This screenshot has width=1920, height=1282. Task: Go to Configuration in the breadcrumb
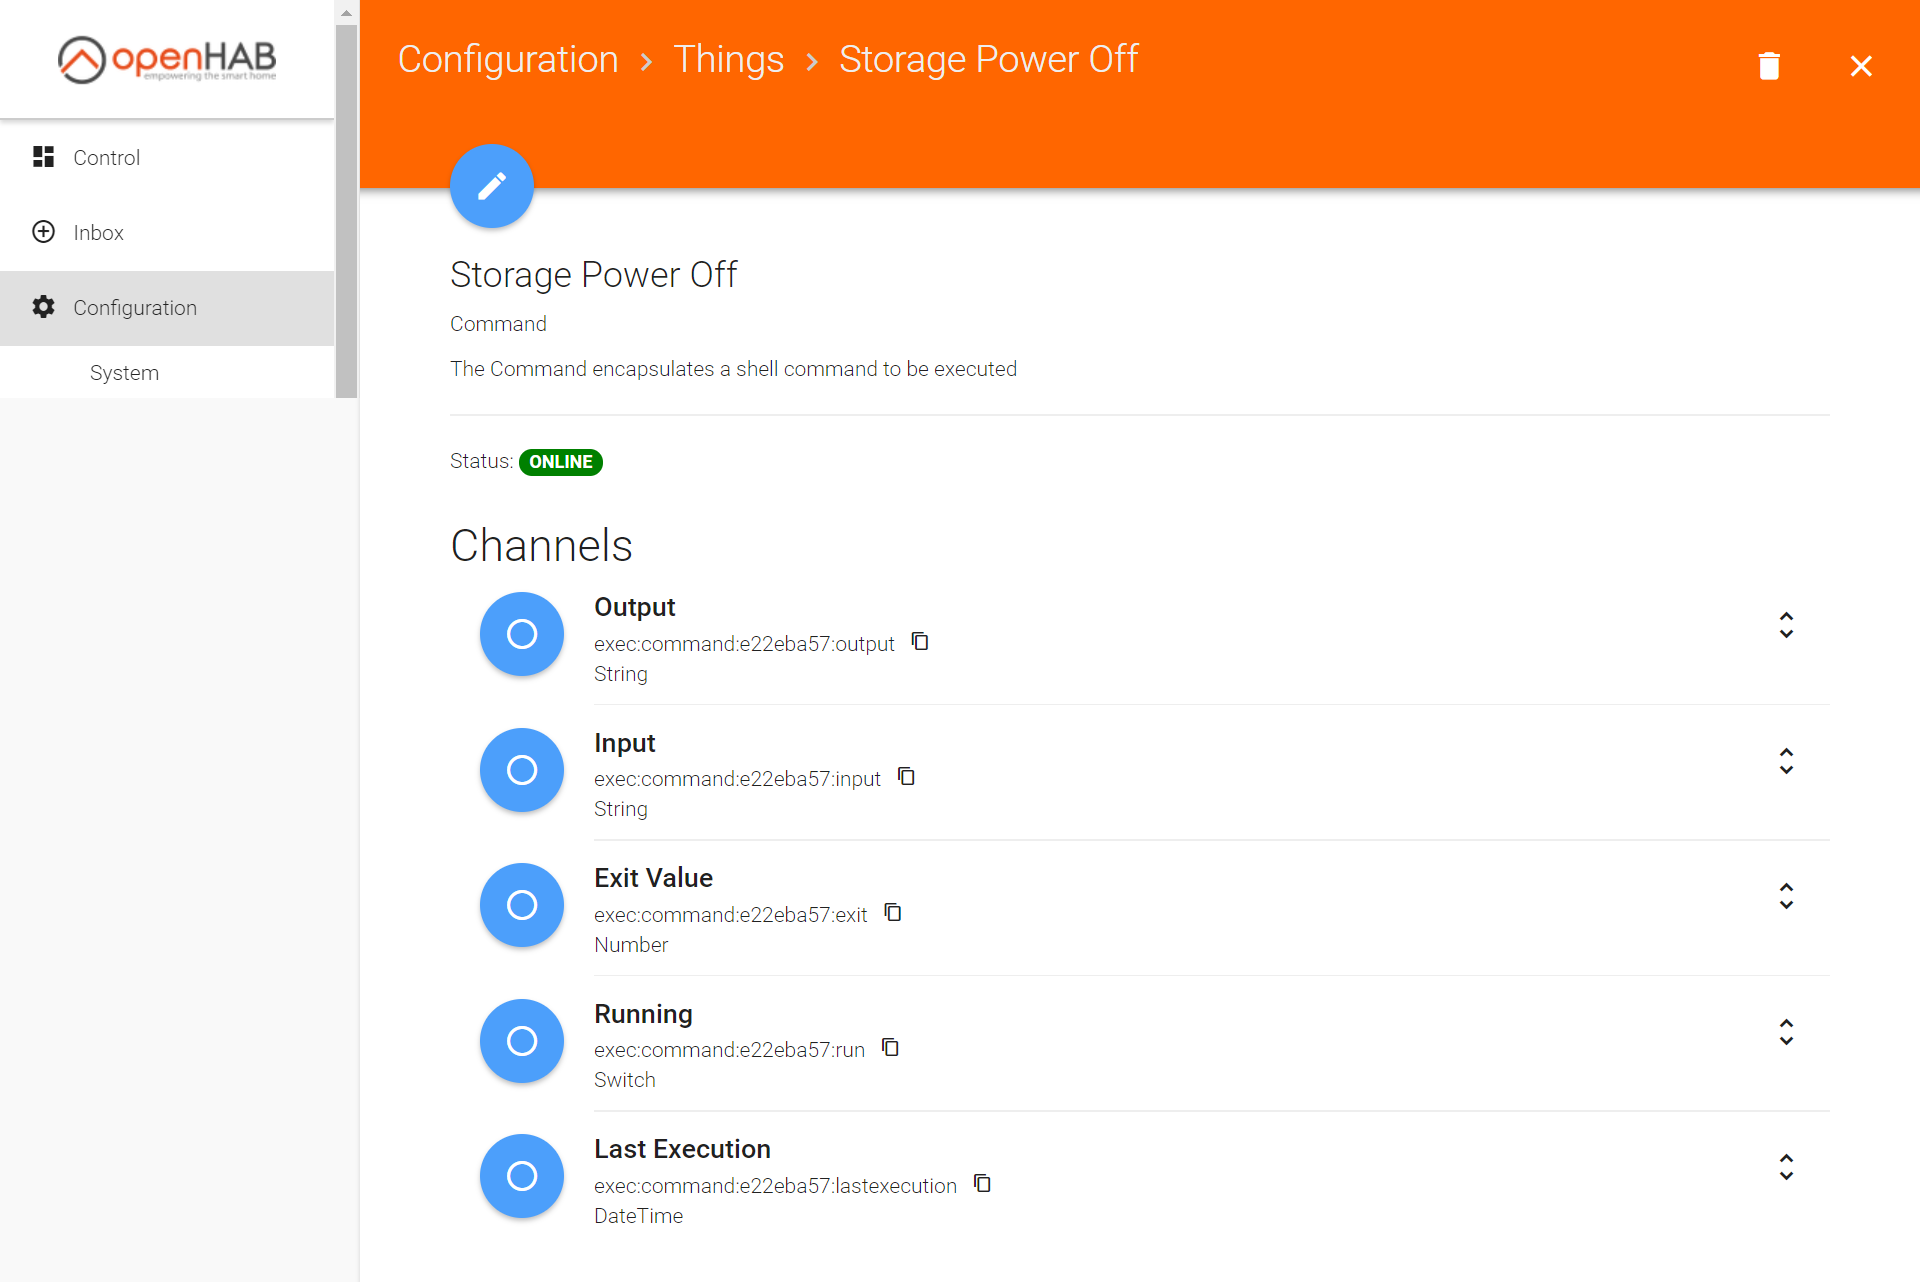[508, 60]
